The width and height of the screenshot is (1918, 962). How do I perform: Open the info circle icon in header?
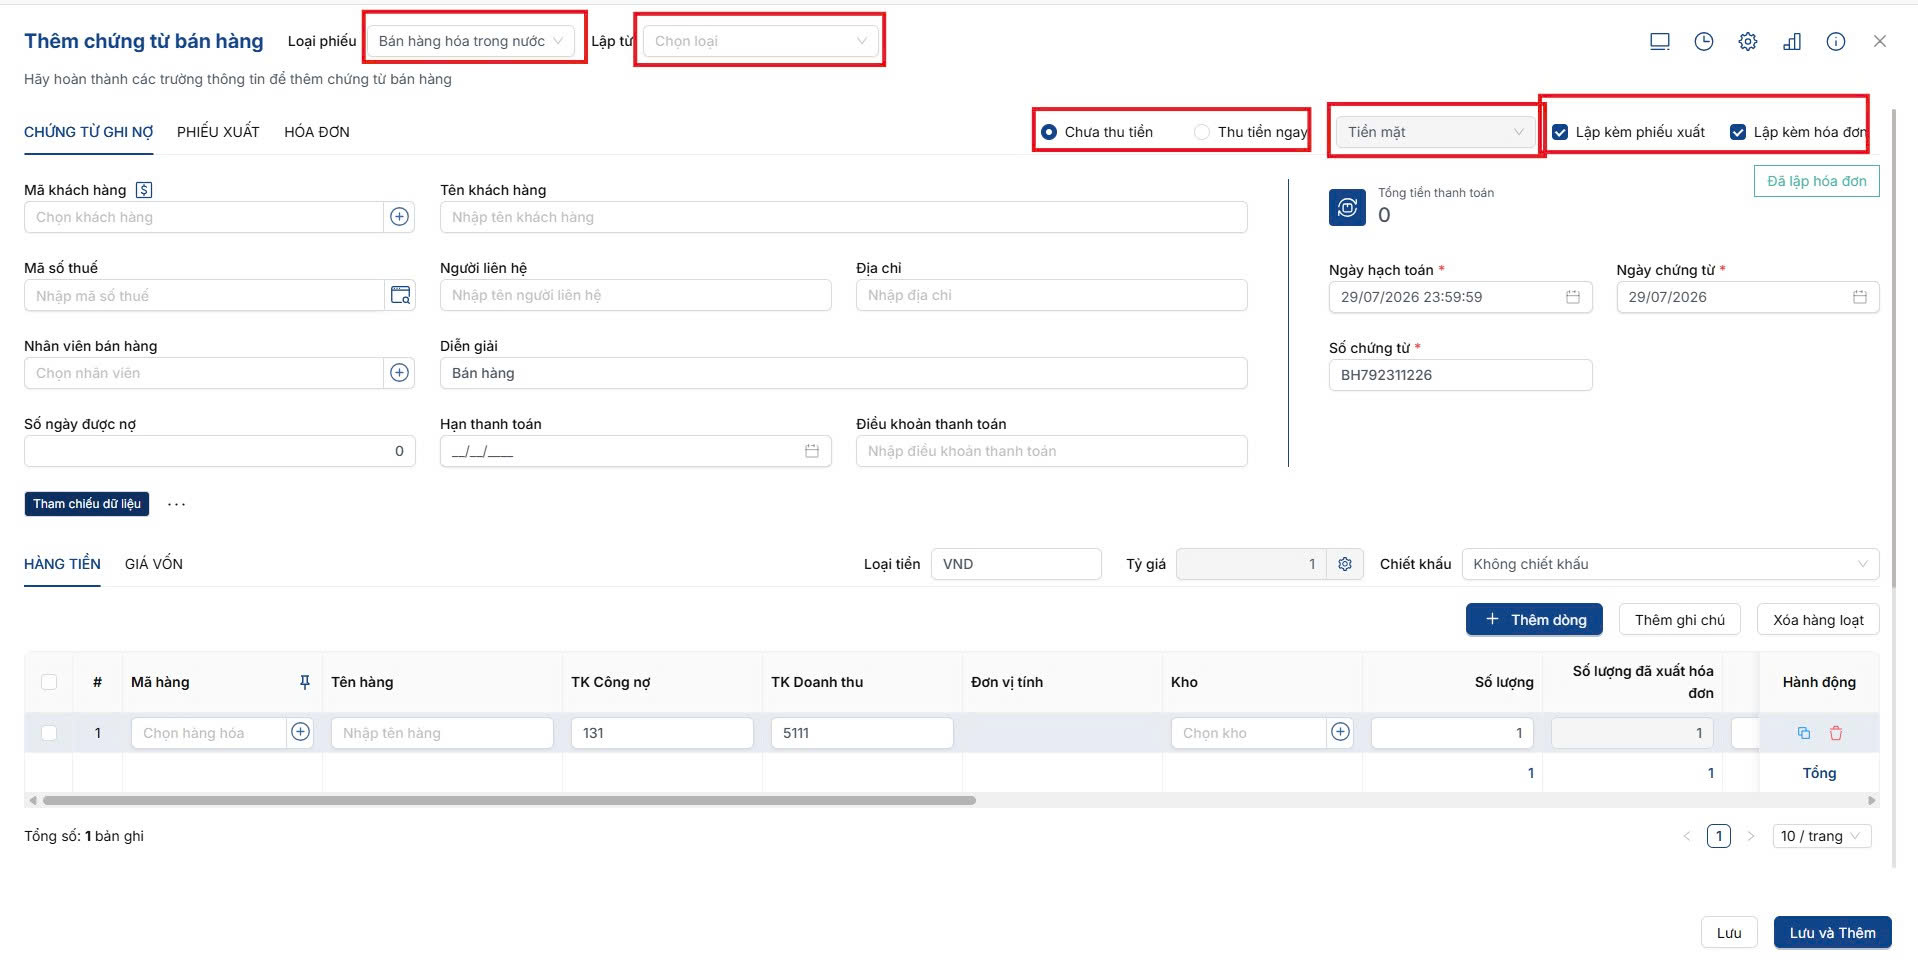(x=1835, y=41)
